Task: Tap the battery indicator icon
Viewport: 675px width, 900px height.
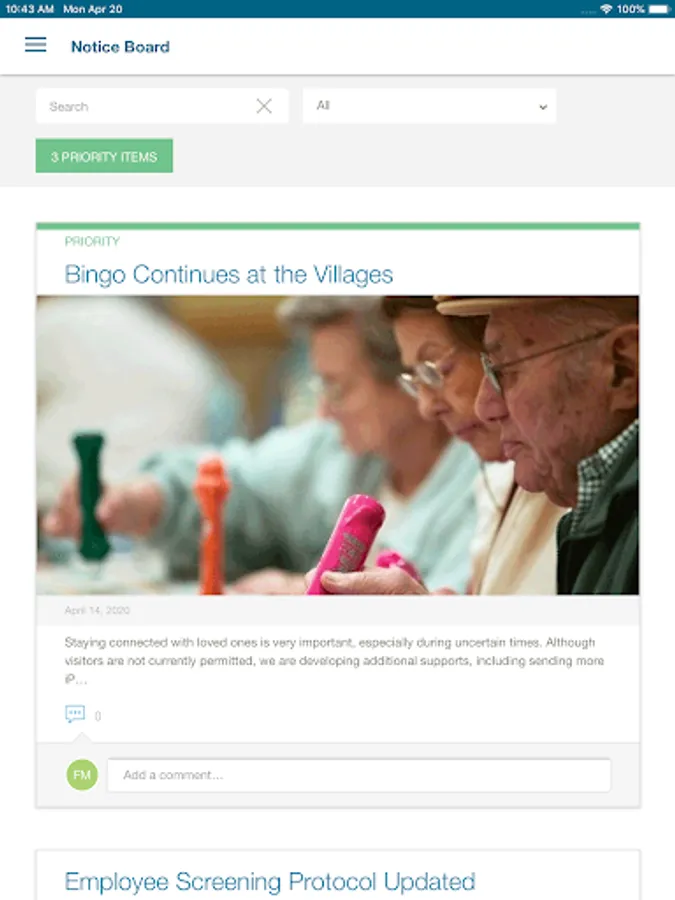Action: click(x=659, y=9)
